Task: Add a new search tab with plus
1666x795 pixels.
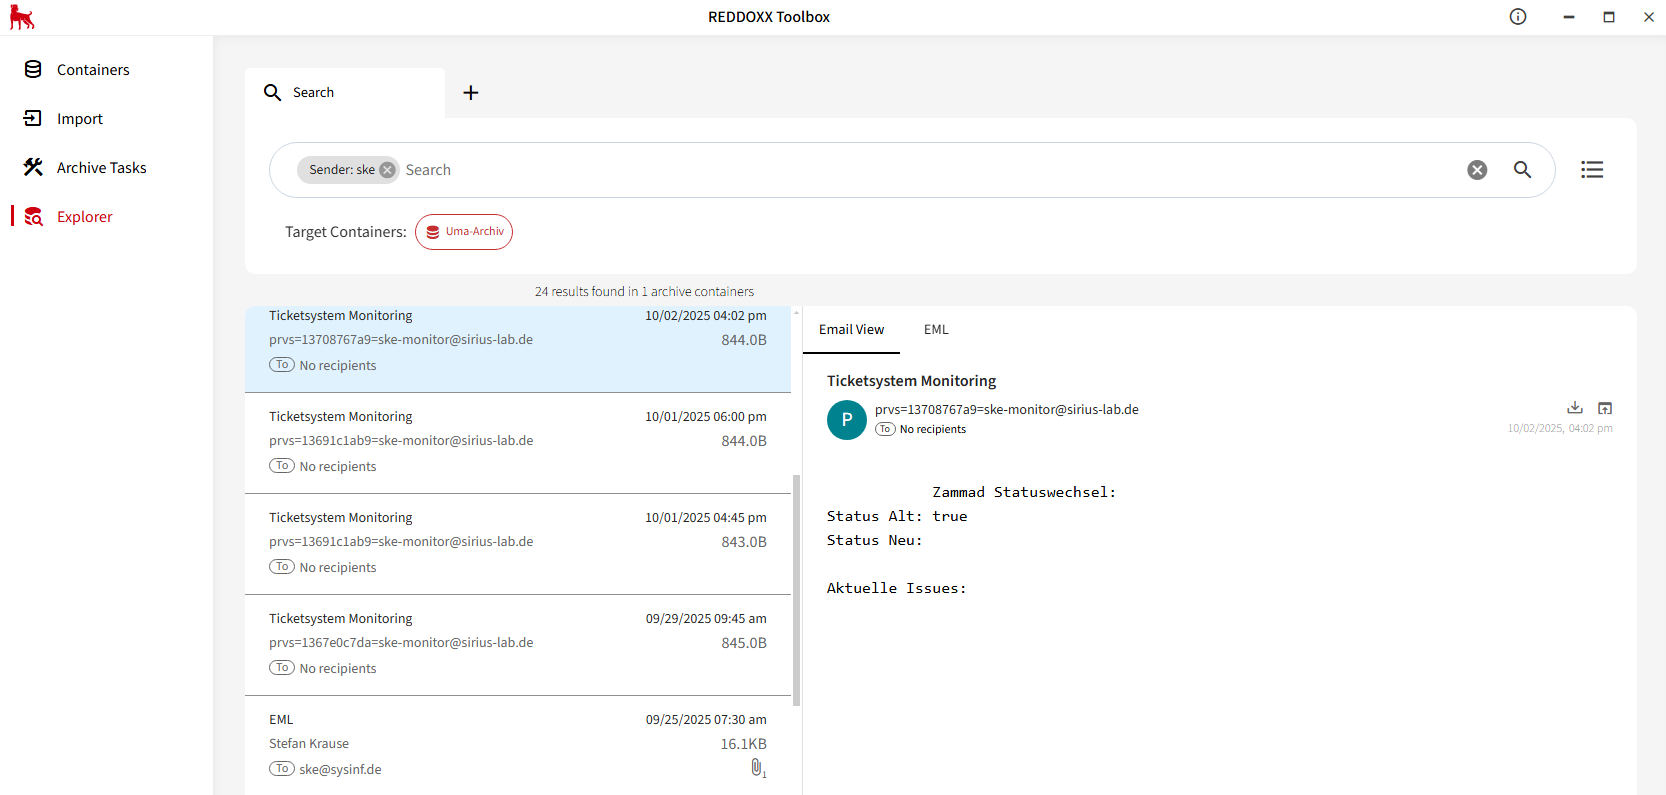Action: (x=471, y=93)
